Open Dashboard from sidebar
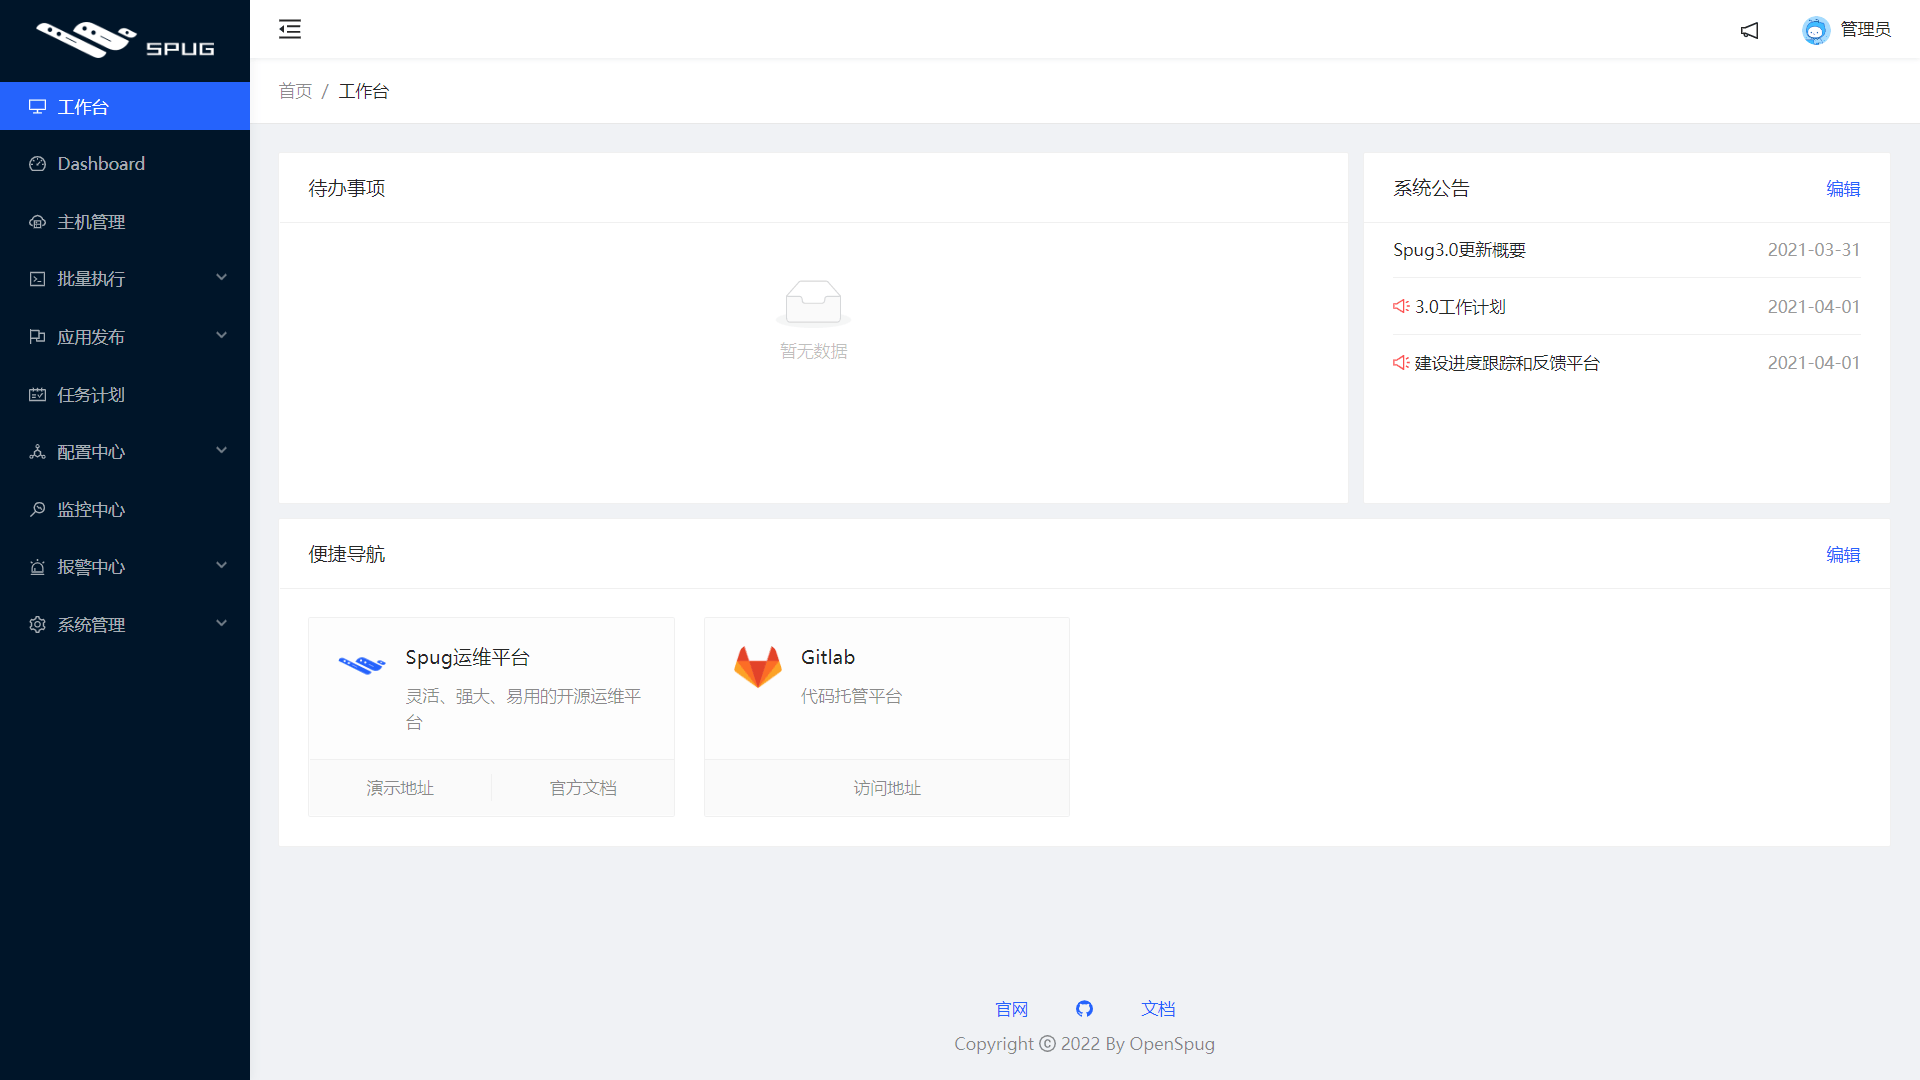 pyautogui.click(x=101, y=164)
